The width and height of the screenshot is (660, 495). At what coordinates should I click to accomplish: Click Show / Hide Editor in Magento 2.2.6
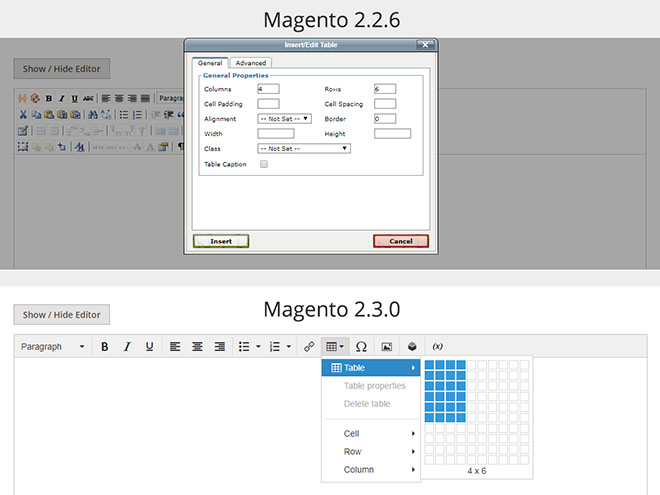pos(61,69)
